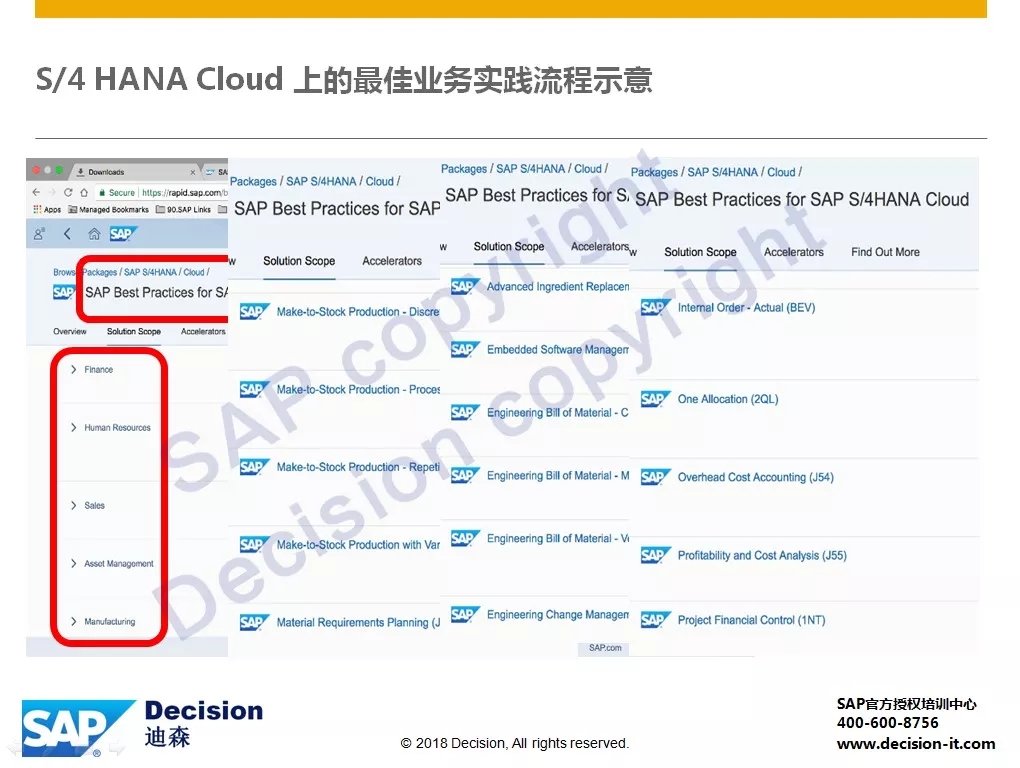Image resolution: width=1020 pixels, height=768 pixels.
Task: Open Profitability and Cost Analysis (J55) link
Action: 762,555
